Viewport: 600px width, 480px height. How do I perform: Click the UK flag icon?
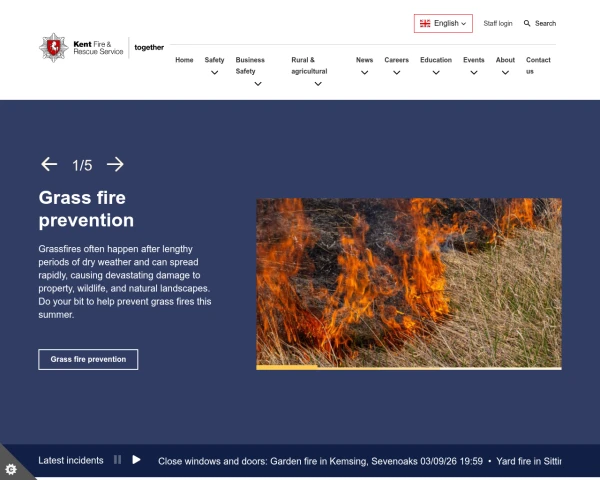point(425,23)
